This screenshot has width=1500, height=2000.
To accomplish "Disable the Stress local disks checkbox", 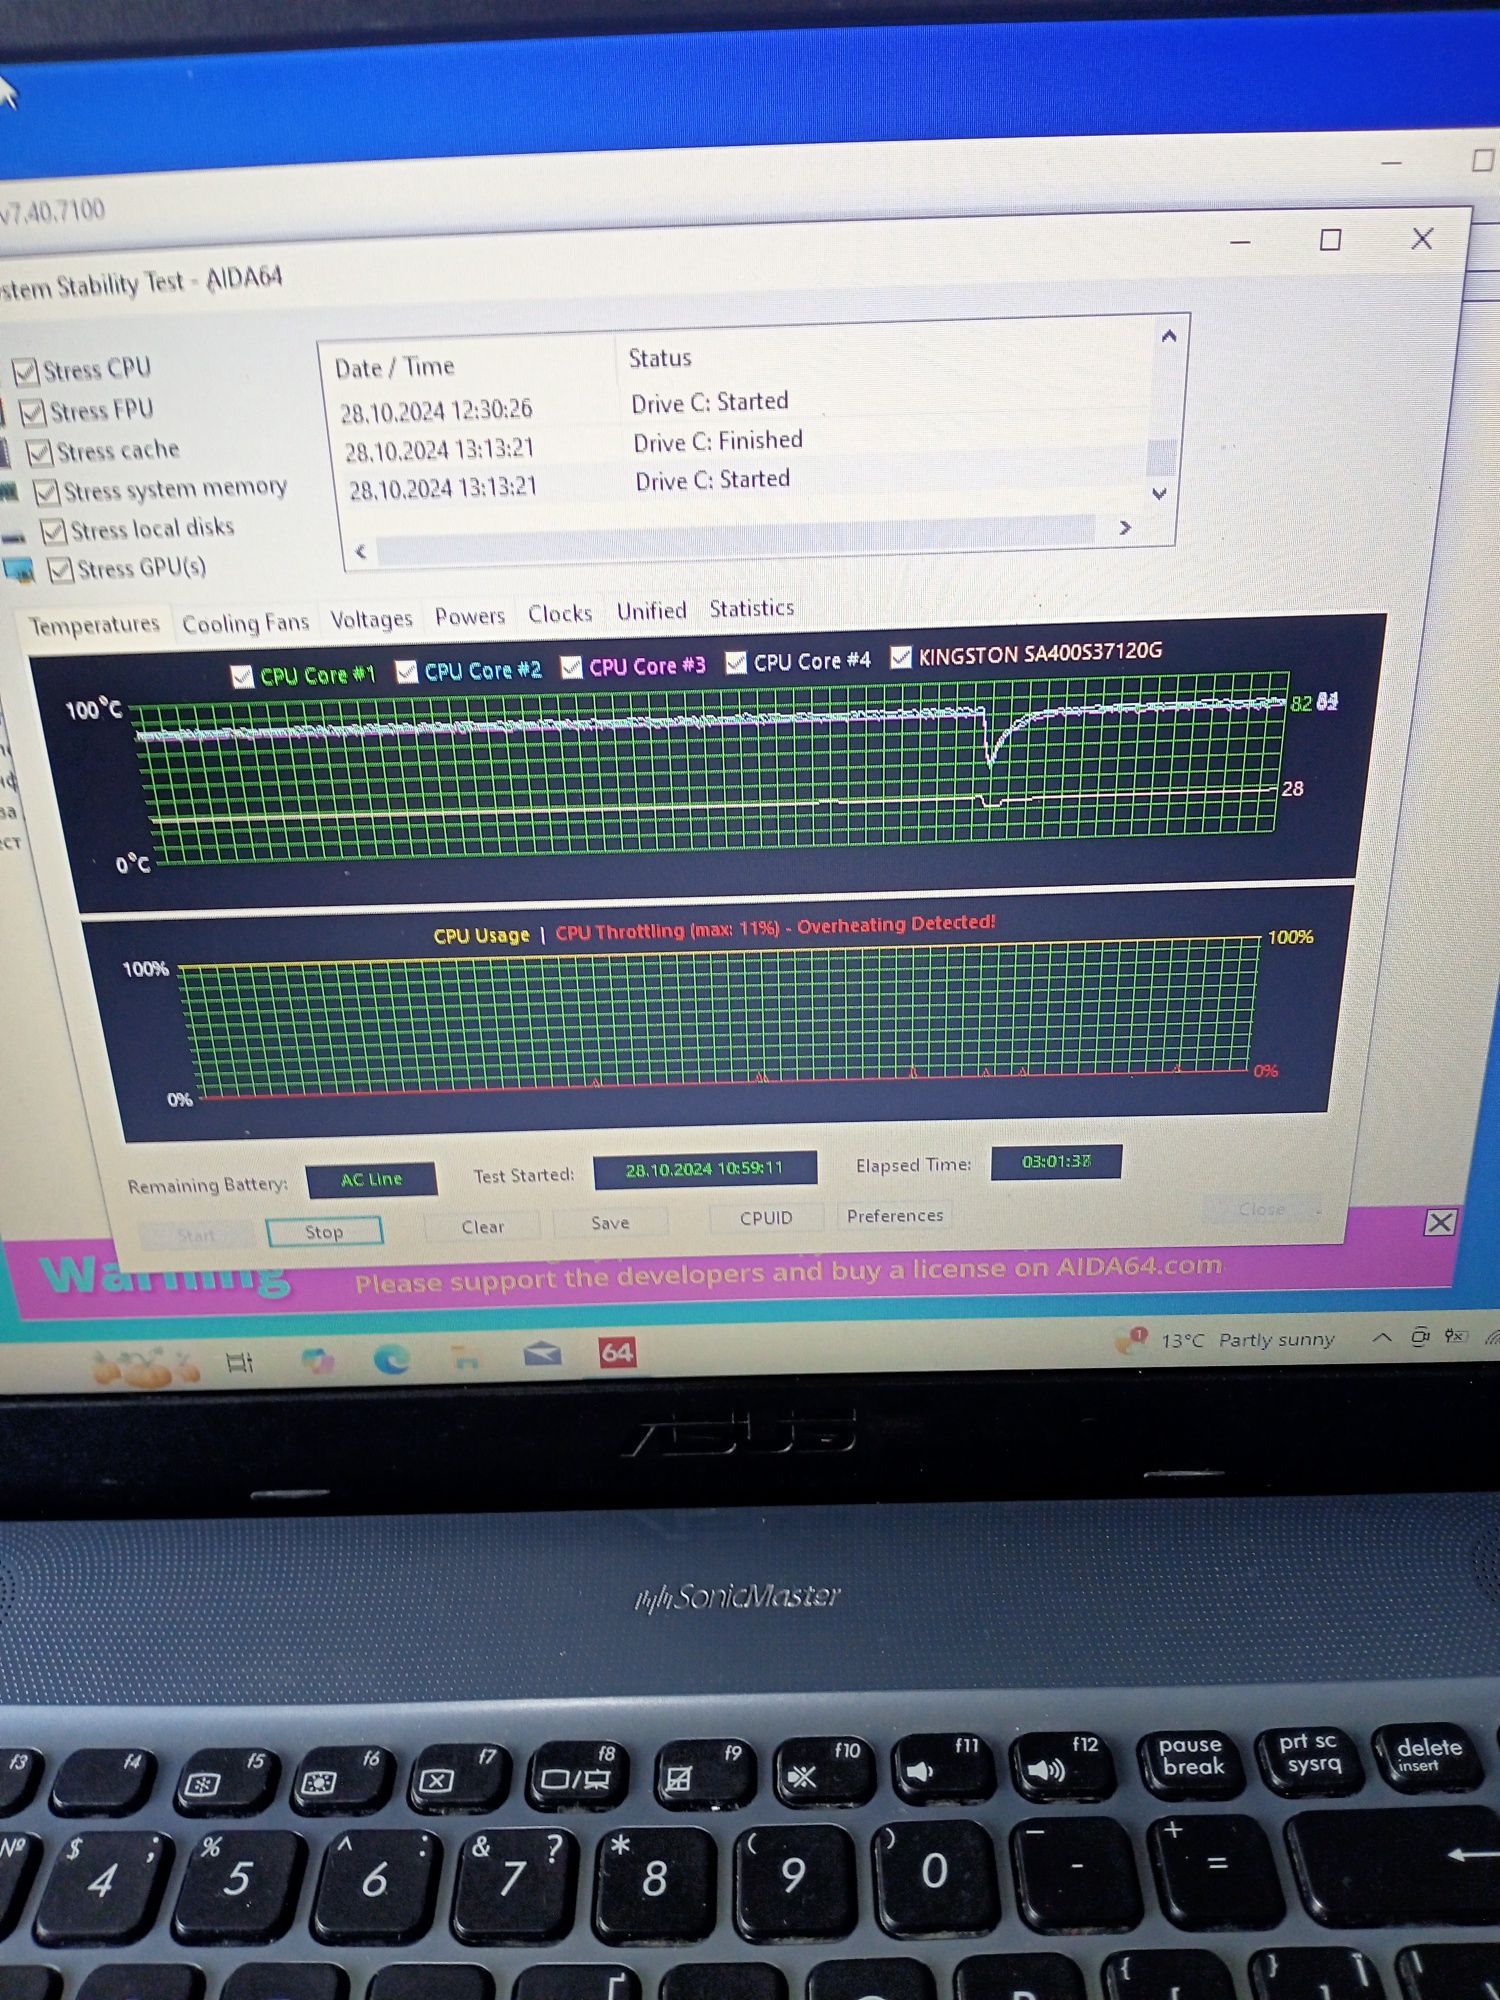I will point(54,531).
